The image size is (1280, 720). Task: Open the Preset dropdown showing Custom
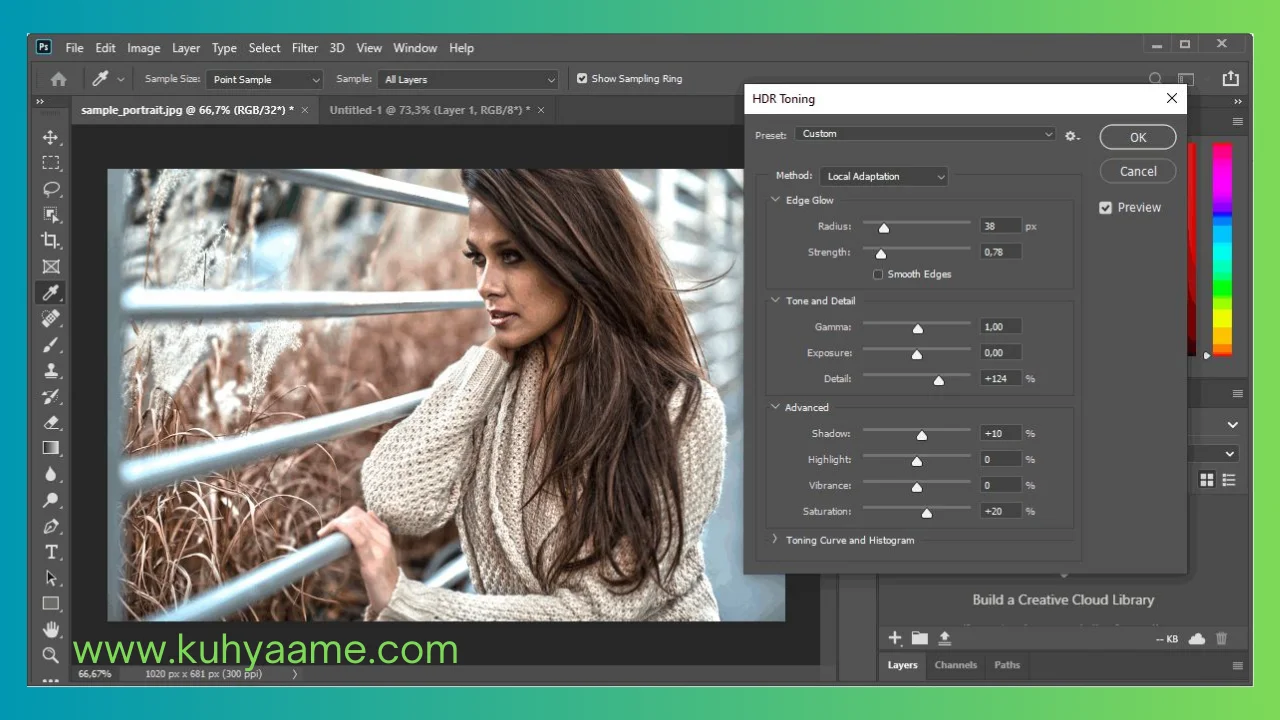(x=925, y=134)
